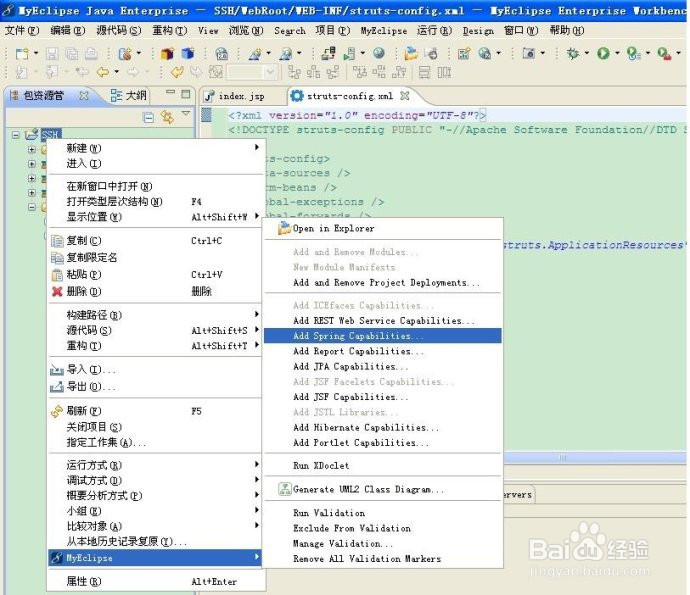Click the External Tools red toolbox icon

tap(664, 54)
